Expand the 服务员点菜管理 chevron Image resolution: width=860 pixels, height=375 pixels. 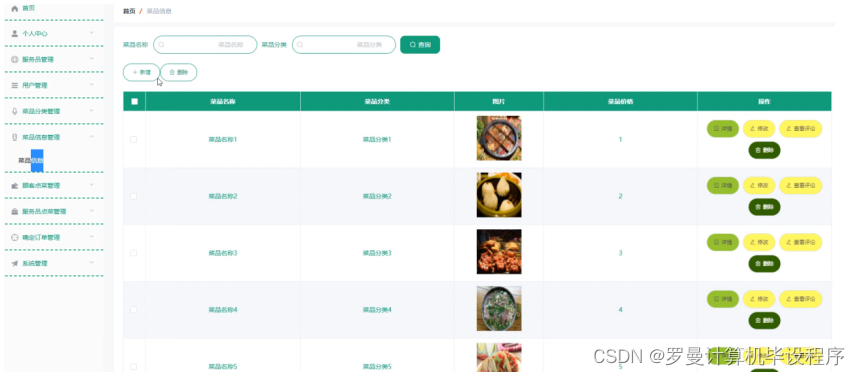92,211
